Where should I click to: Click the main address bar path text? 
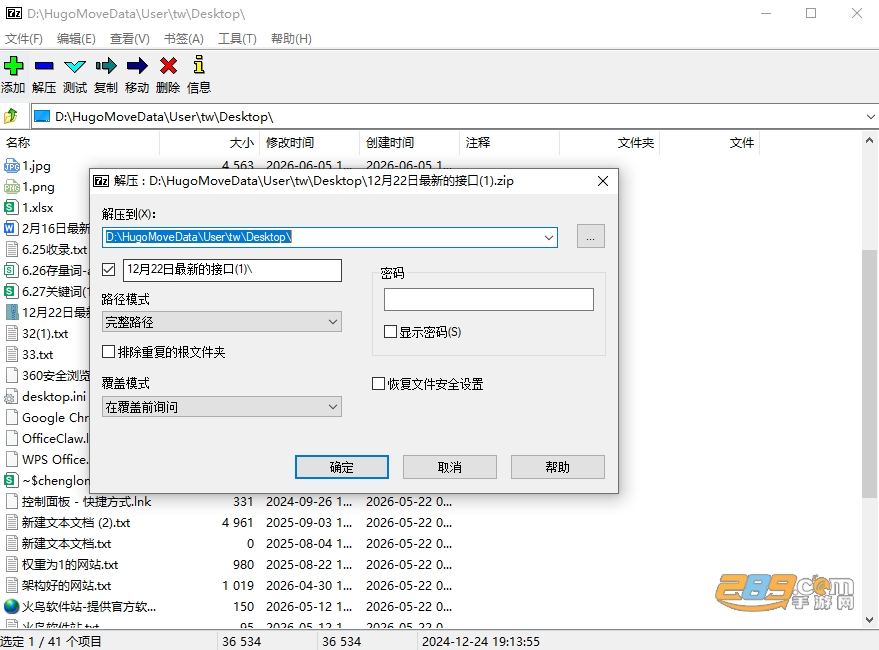coord(164,117)
